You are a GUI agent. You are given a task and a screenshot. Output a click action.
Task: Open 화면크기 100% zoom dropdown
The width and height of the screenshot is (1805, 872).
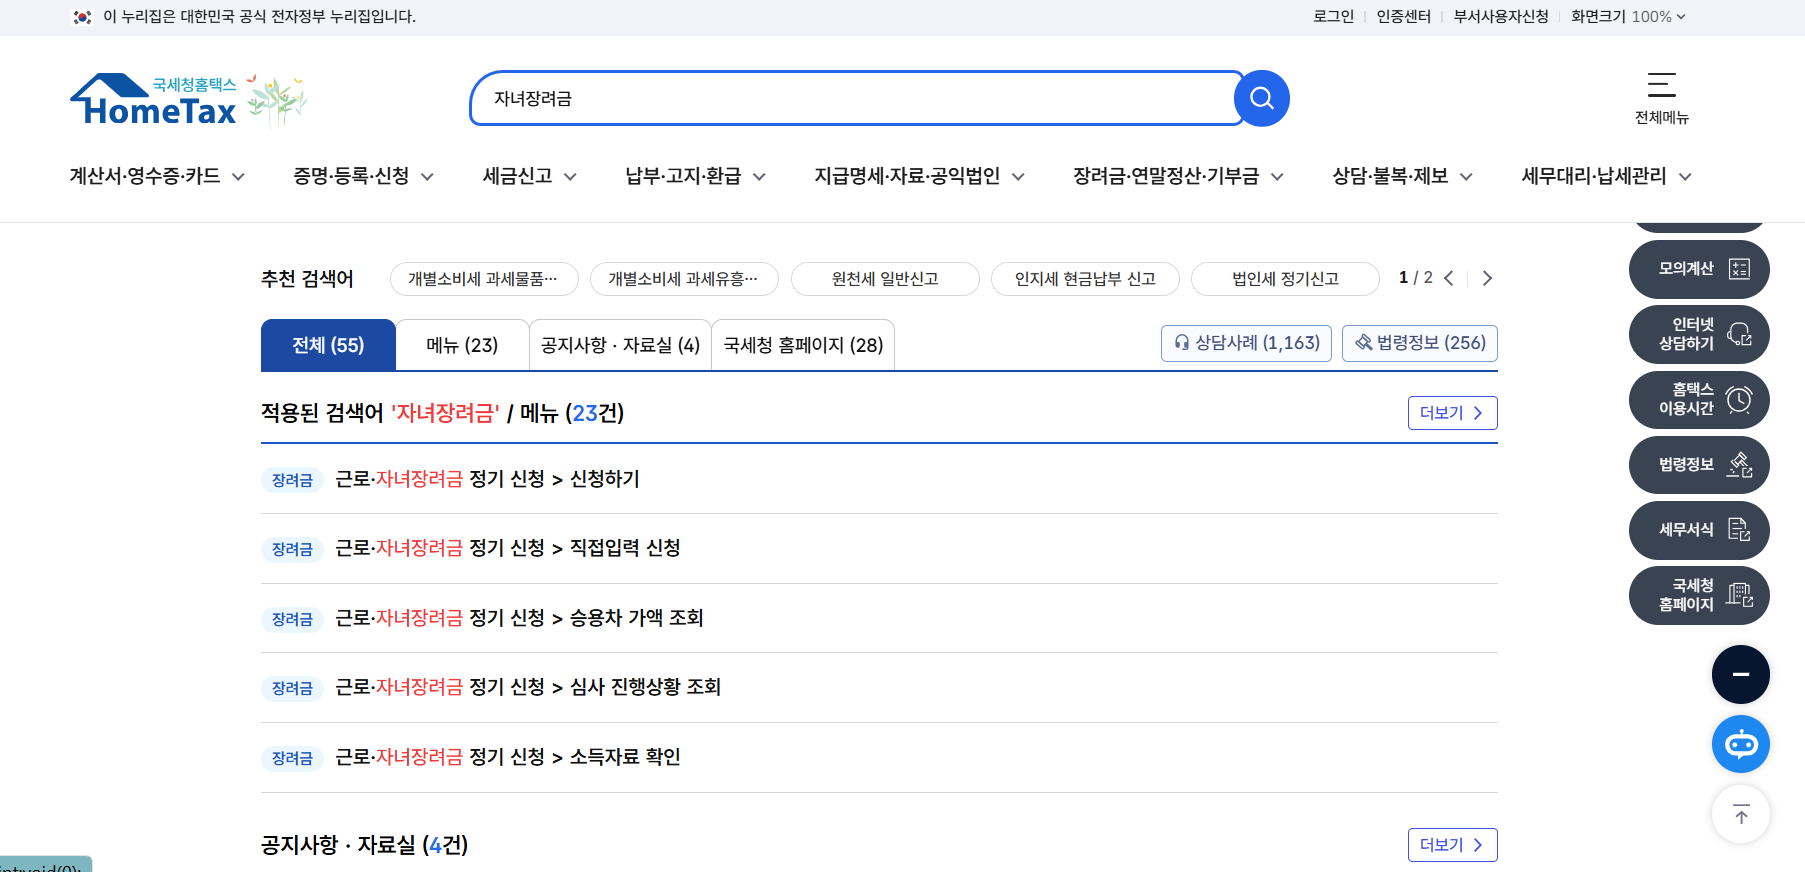pyautogui.click(x=1628, y=16)
